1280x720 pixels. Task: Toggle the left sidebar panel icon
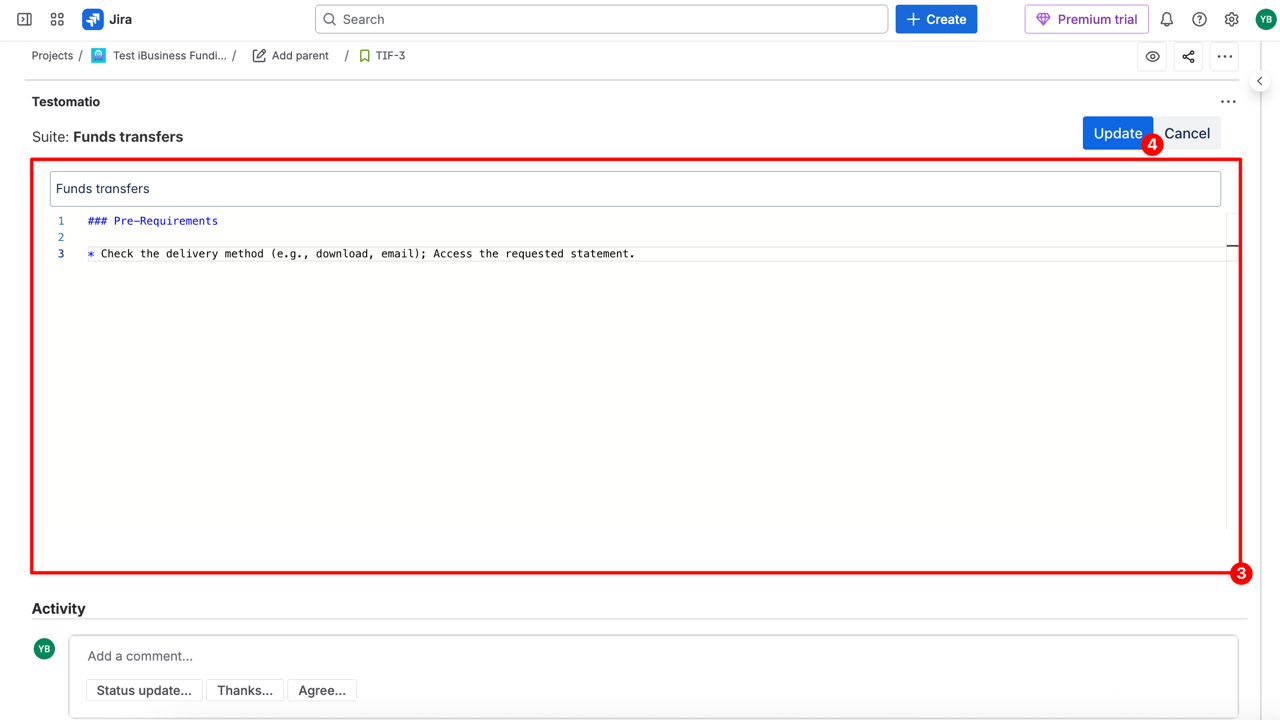coord(24,19)
